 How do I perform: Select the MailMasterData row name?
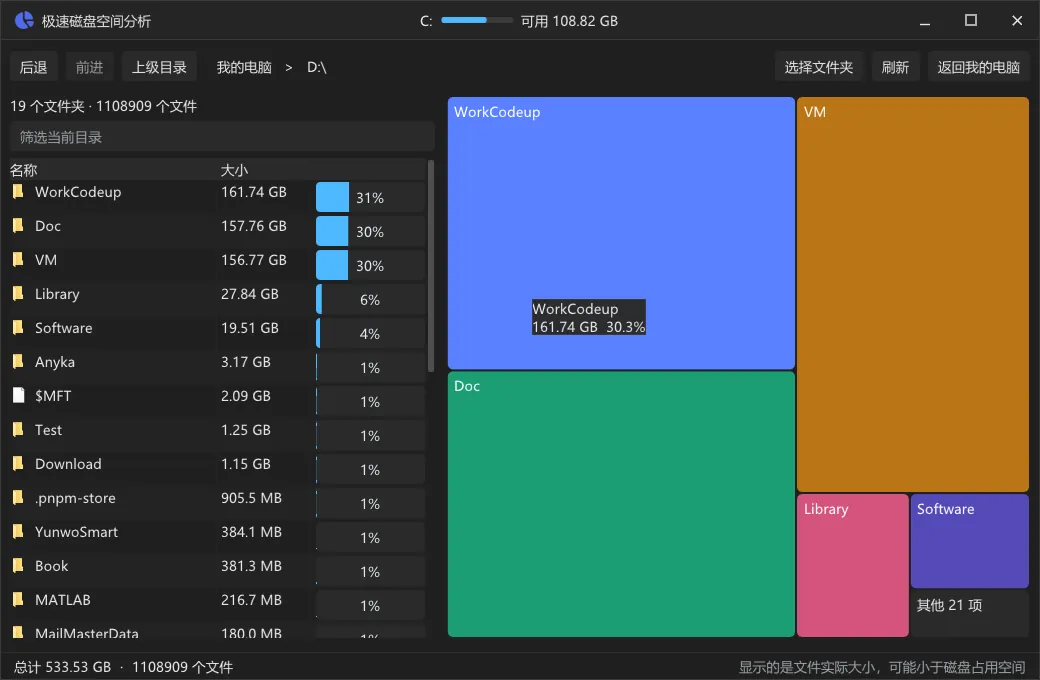pos(87,633)
